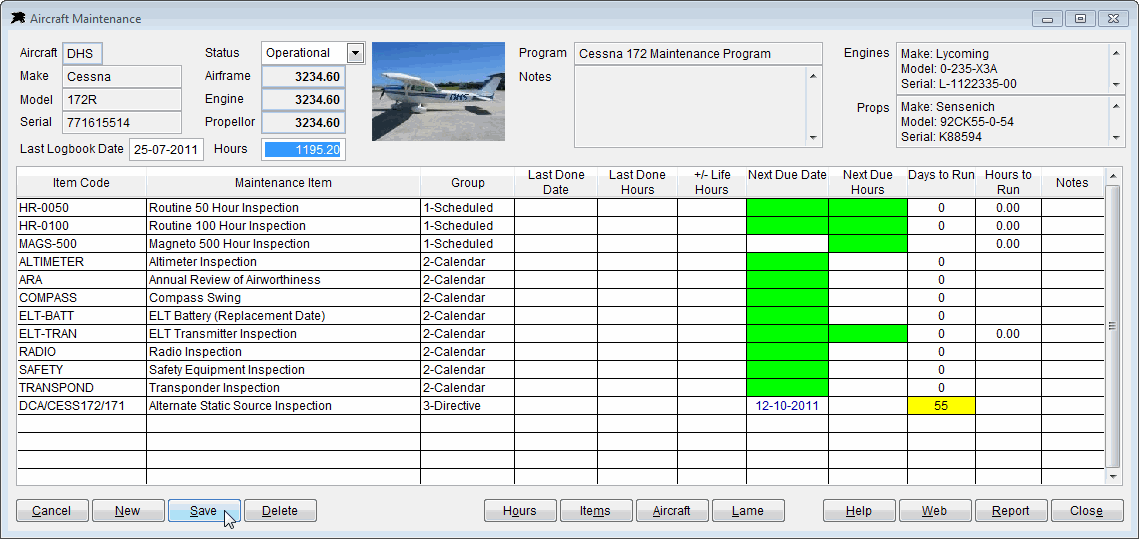
Task: Click the Engine hours field
Action: coord(303,100)
